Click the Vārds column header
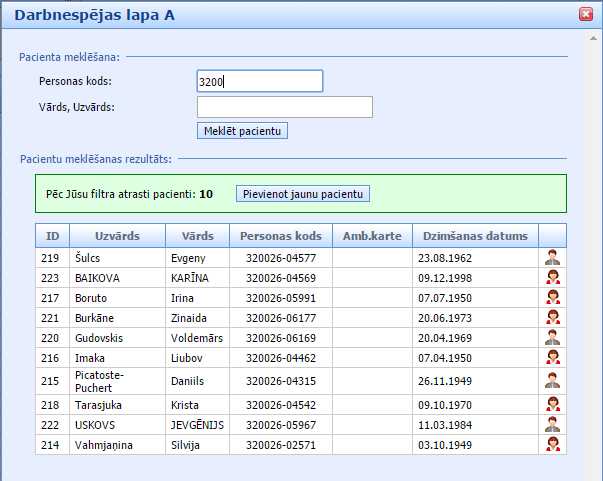This screenshot has width=603, height=481. (x=197, y=236)
